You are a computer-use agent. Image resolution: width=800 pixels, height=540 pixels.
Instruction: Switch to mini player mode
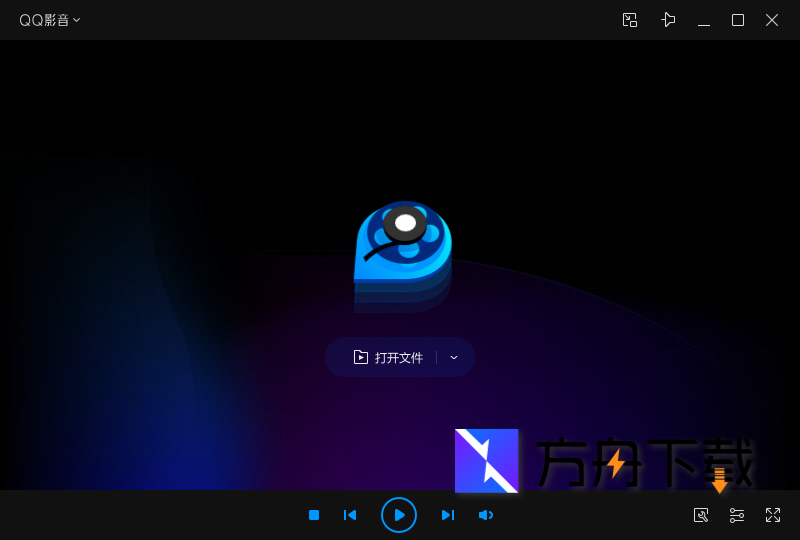coord(630,20)
